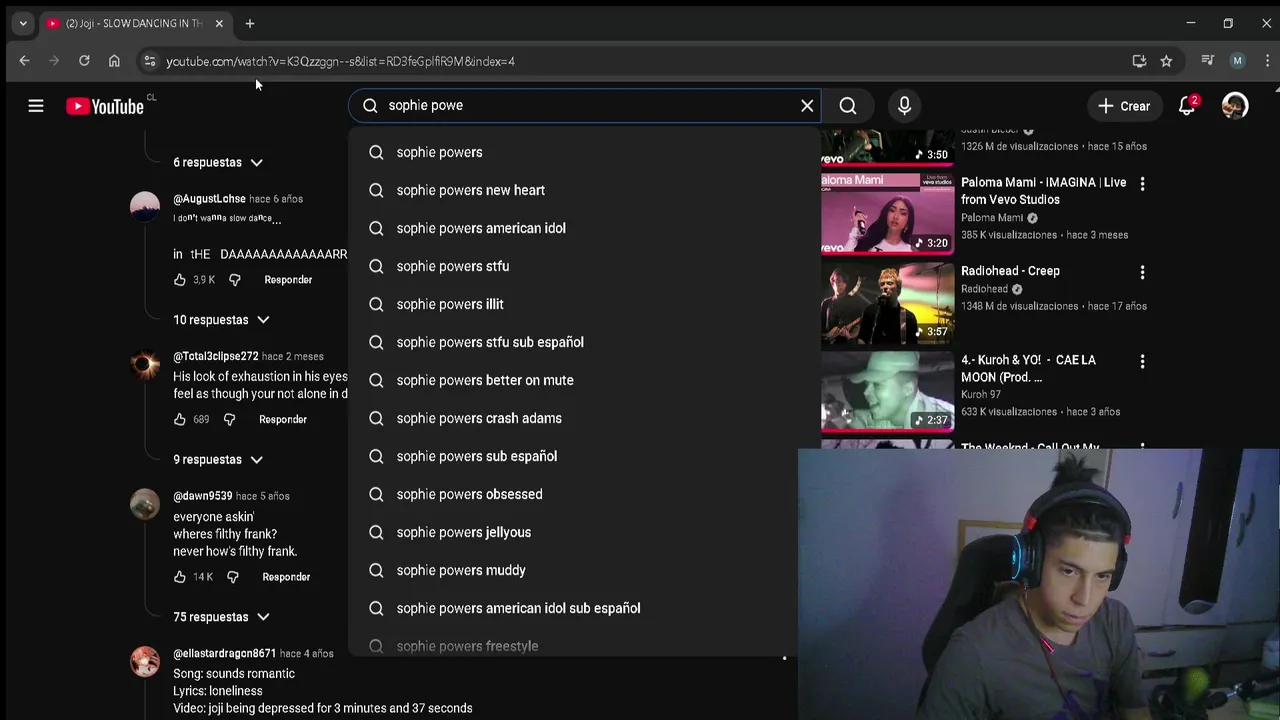Screen dimensions: 1280x720
Task: Click the address bar URL
Action: point(340,61)
